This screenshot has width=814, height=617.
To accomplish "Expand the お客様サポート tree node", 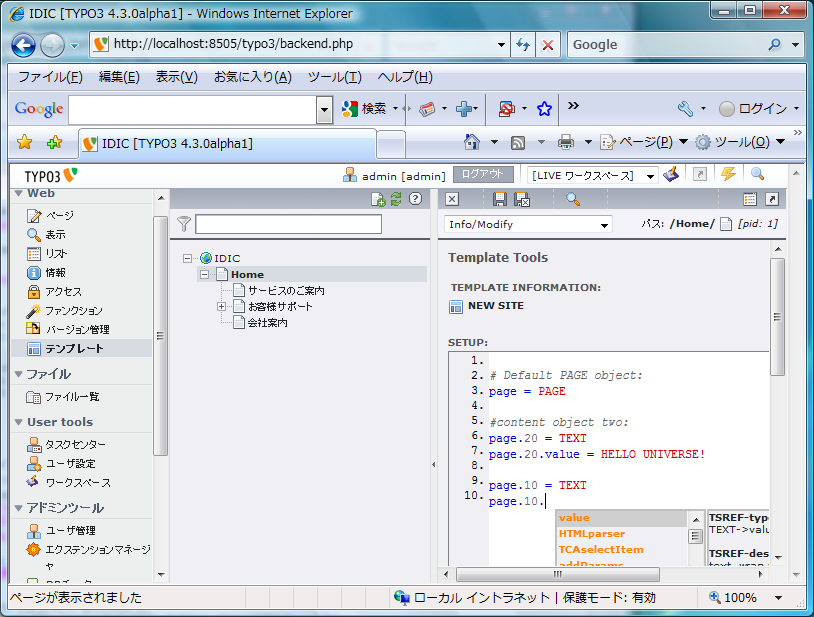I will tap(221, 307).
